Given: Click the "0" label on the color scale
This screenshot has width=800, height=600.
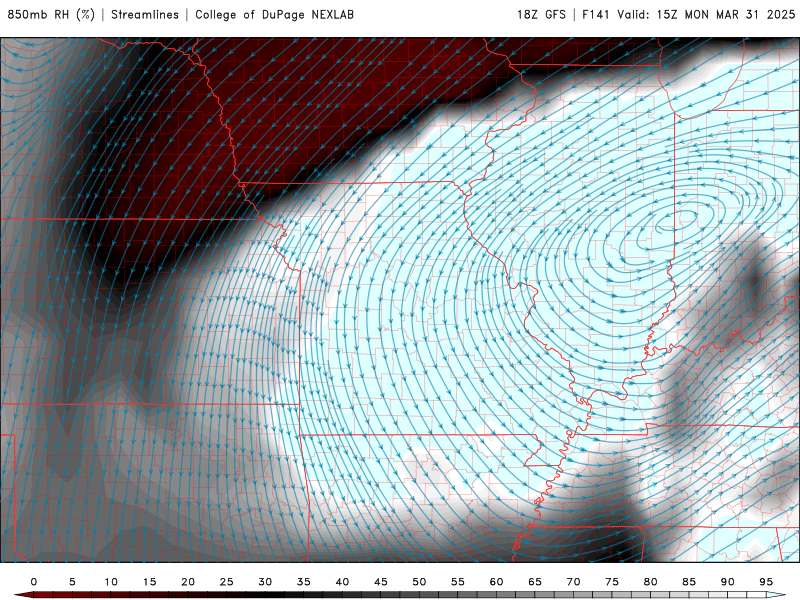Looking at the screenshot, I should click(34, 582).
